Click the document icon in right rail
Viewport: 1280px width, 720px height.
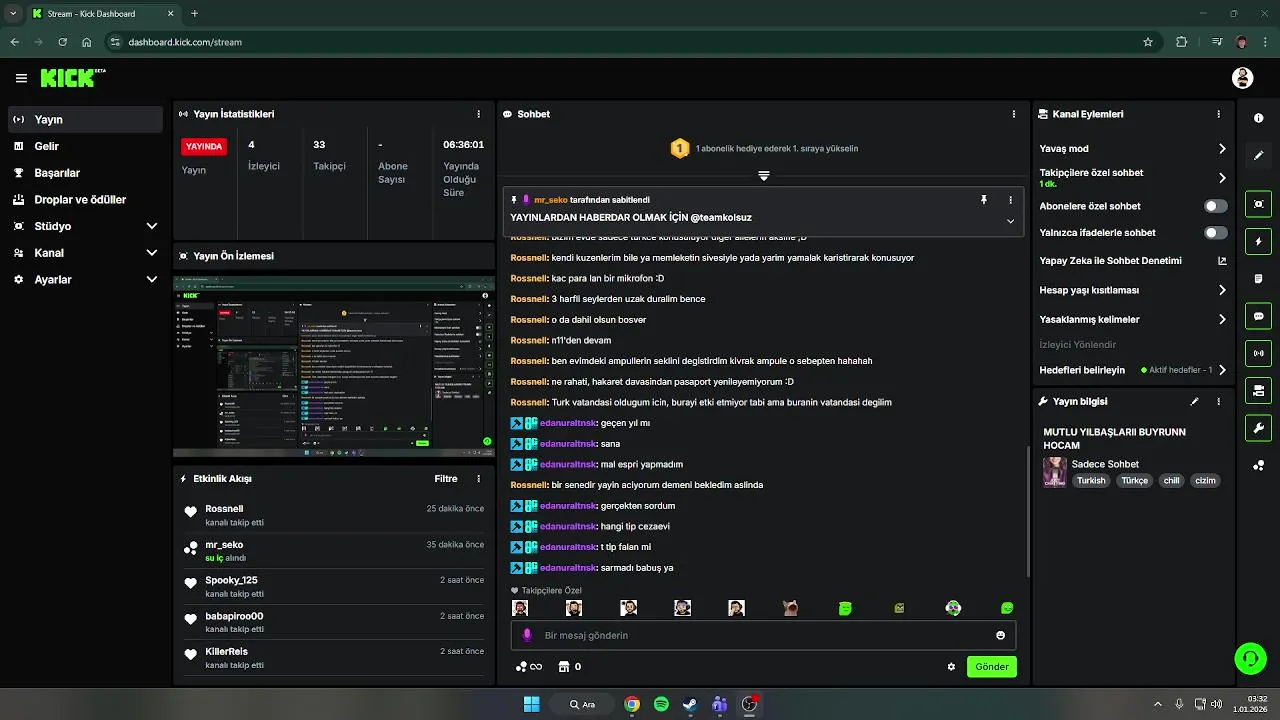pyautogui.click(x=1258, y=278)
